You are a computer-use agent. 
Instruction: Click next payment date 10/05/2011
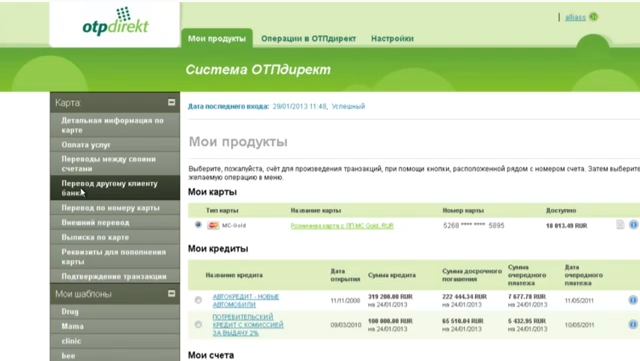579,325
